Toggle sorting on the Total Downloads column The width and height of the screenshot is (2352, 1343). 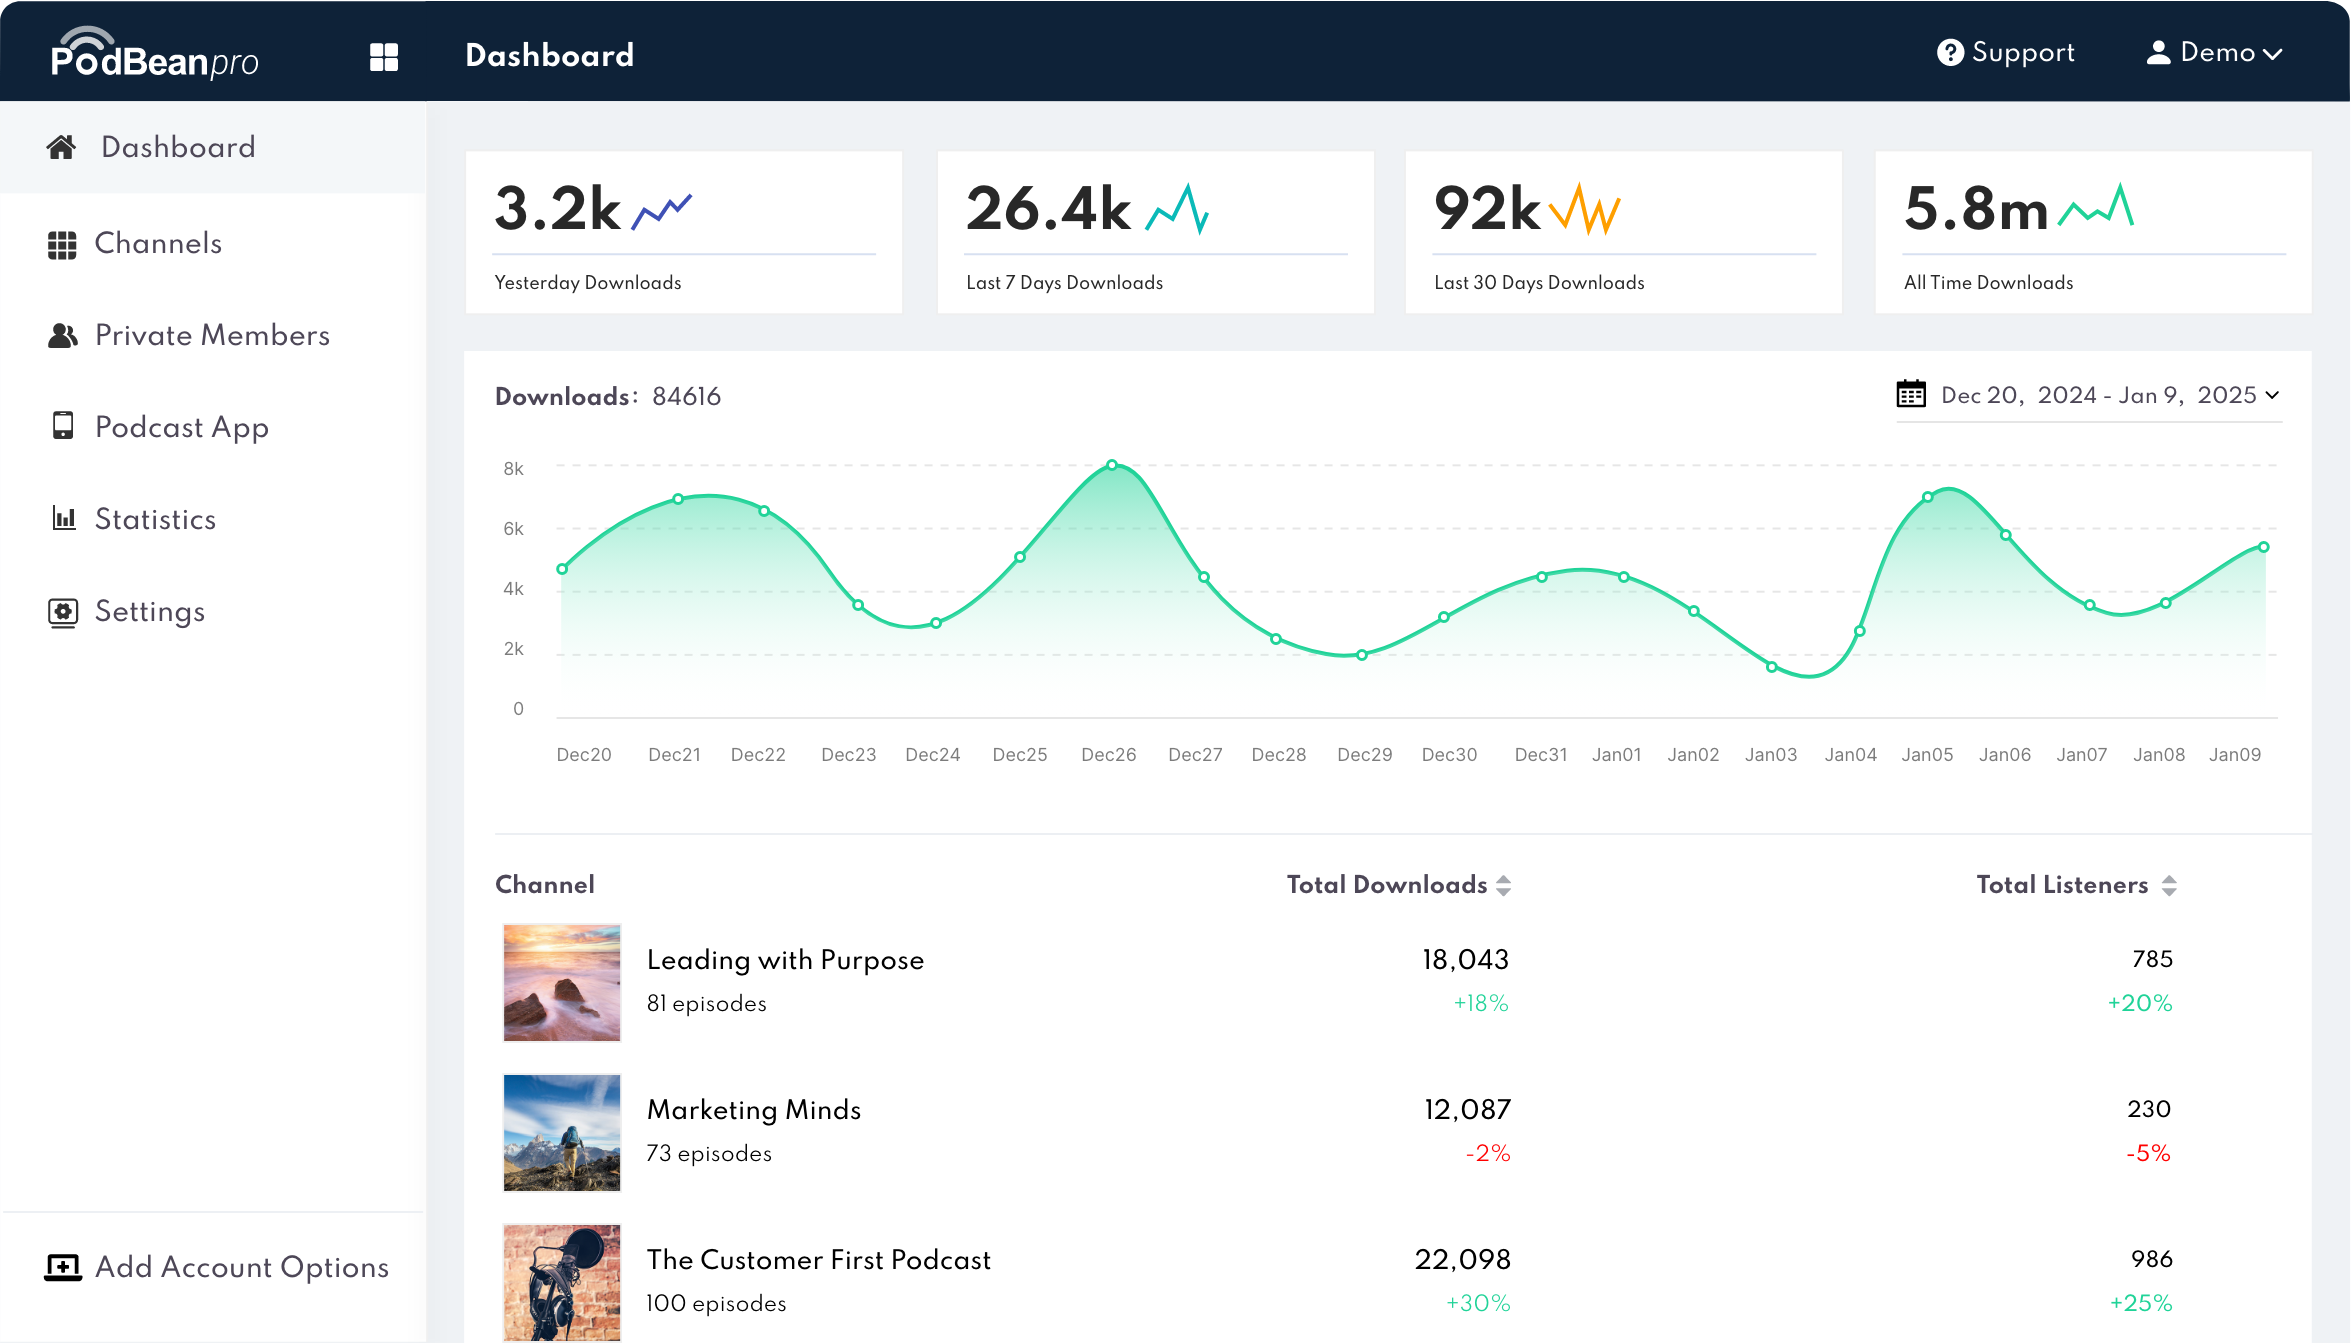click(1504, 884)
